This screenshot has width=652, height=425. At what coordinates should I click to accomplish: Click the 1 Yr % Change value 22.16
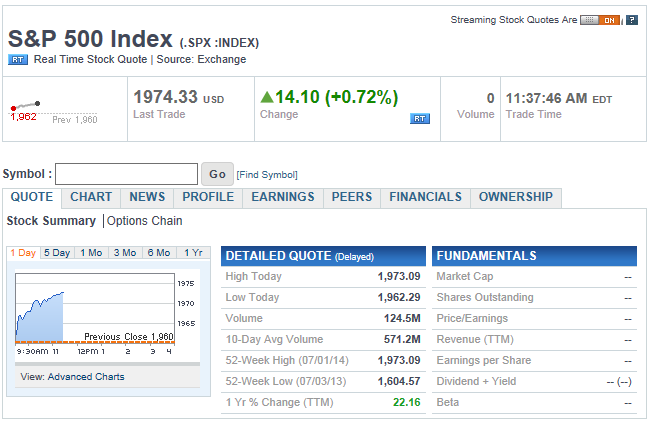[x=407, y=403]
